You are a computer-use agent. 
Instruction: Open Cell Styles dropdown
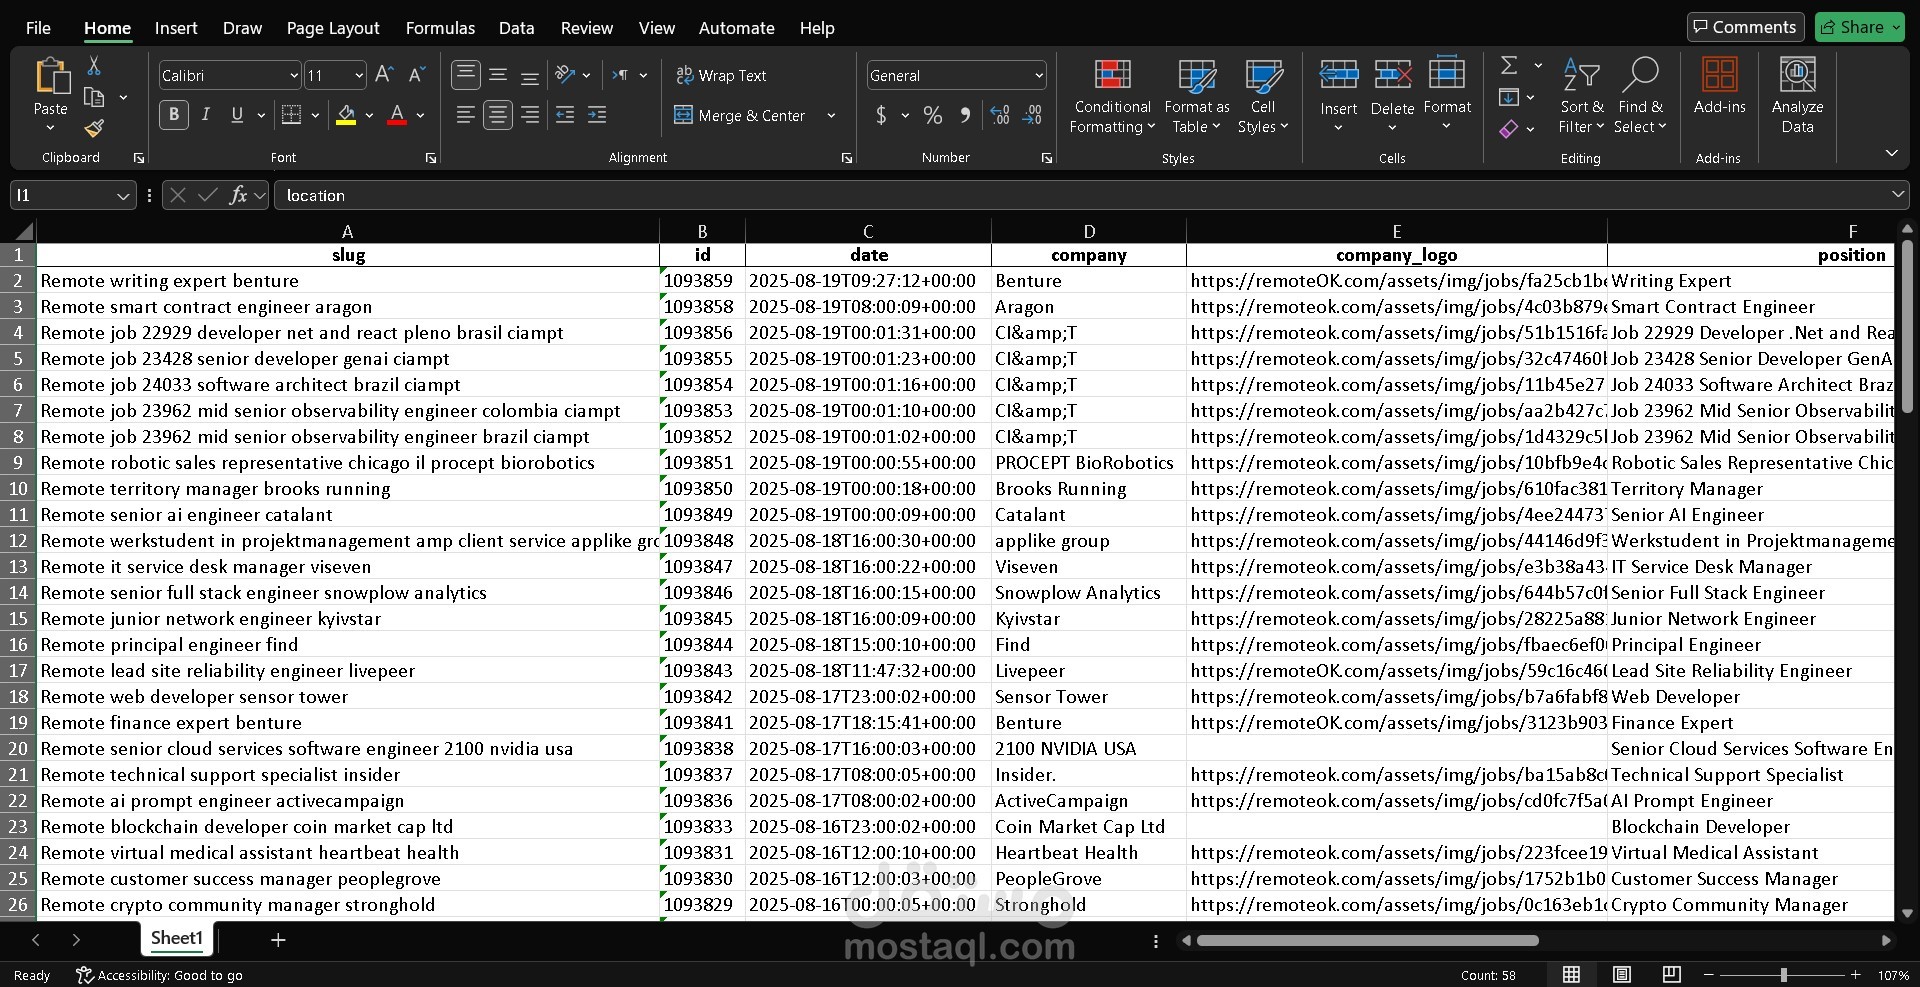1263,96
